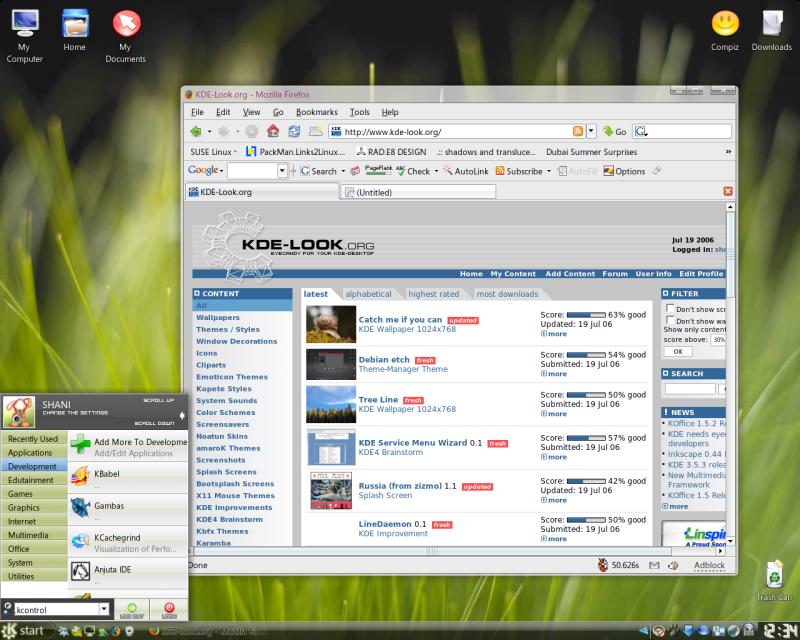
Task: Open the Trash Can on desktop
Action: pyautogui.click(x=774, y=581)
